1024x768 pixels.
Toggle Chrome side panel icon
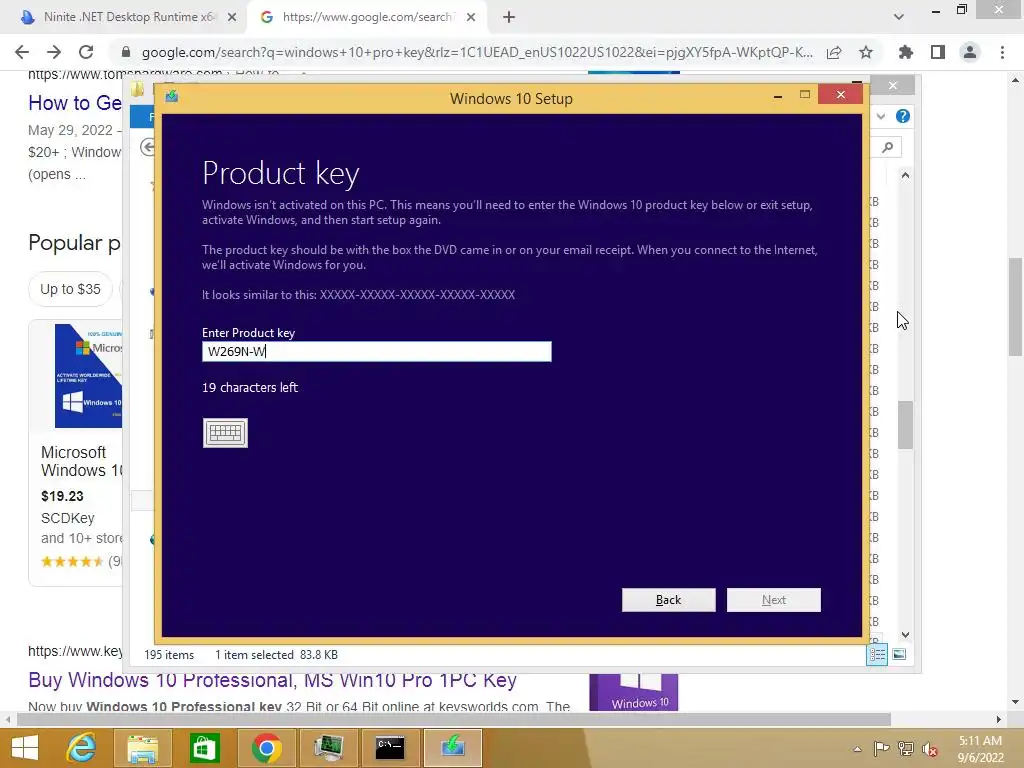[x=938, y=52]
